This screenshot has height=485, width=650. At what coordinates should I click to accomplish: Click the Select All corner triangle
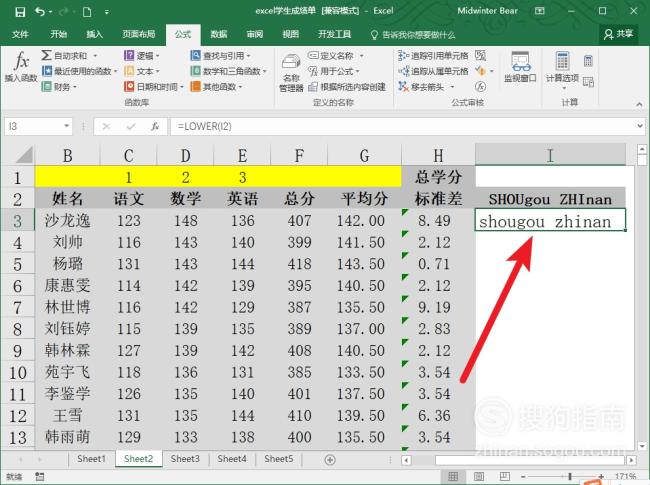[25, 155]
